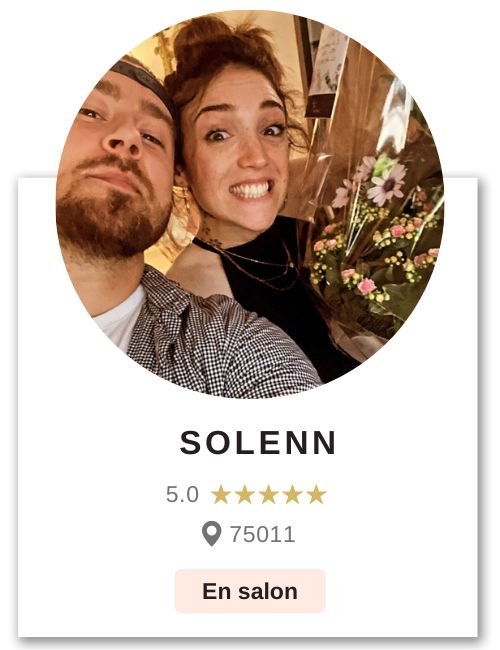
Task: Click the 75011 postal code
Action: pyautogui.click(x=263, y=534)
